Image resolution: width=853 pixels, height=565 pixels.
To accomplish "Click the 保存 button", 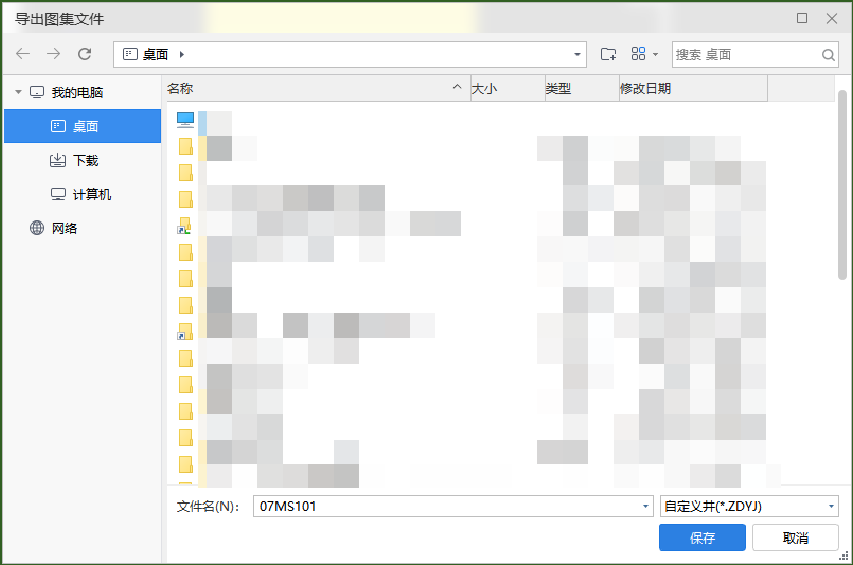I will click(702, 538).
